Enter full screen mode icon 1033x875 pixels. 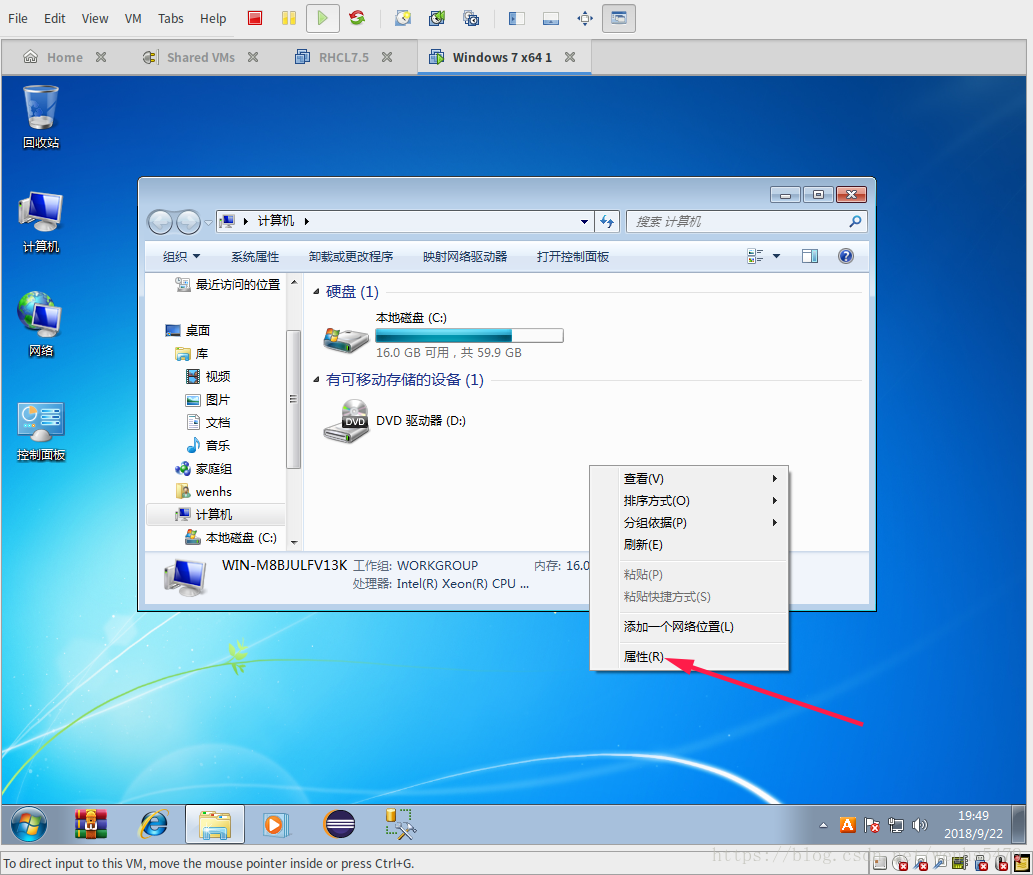pyautogui.click(x=585, y=18)
